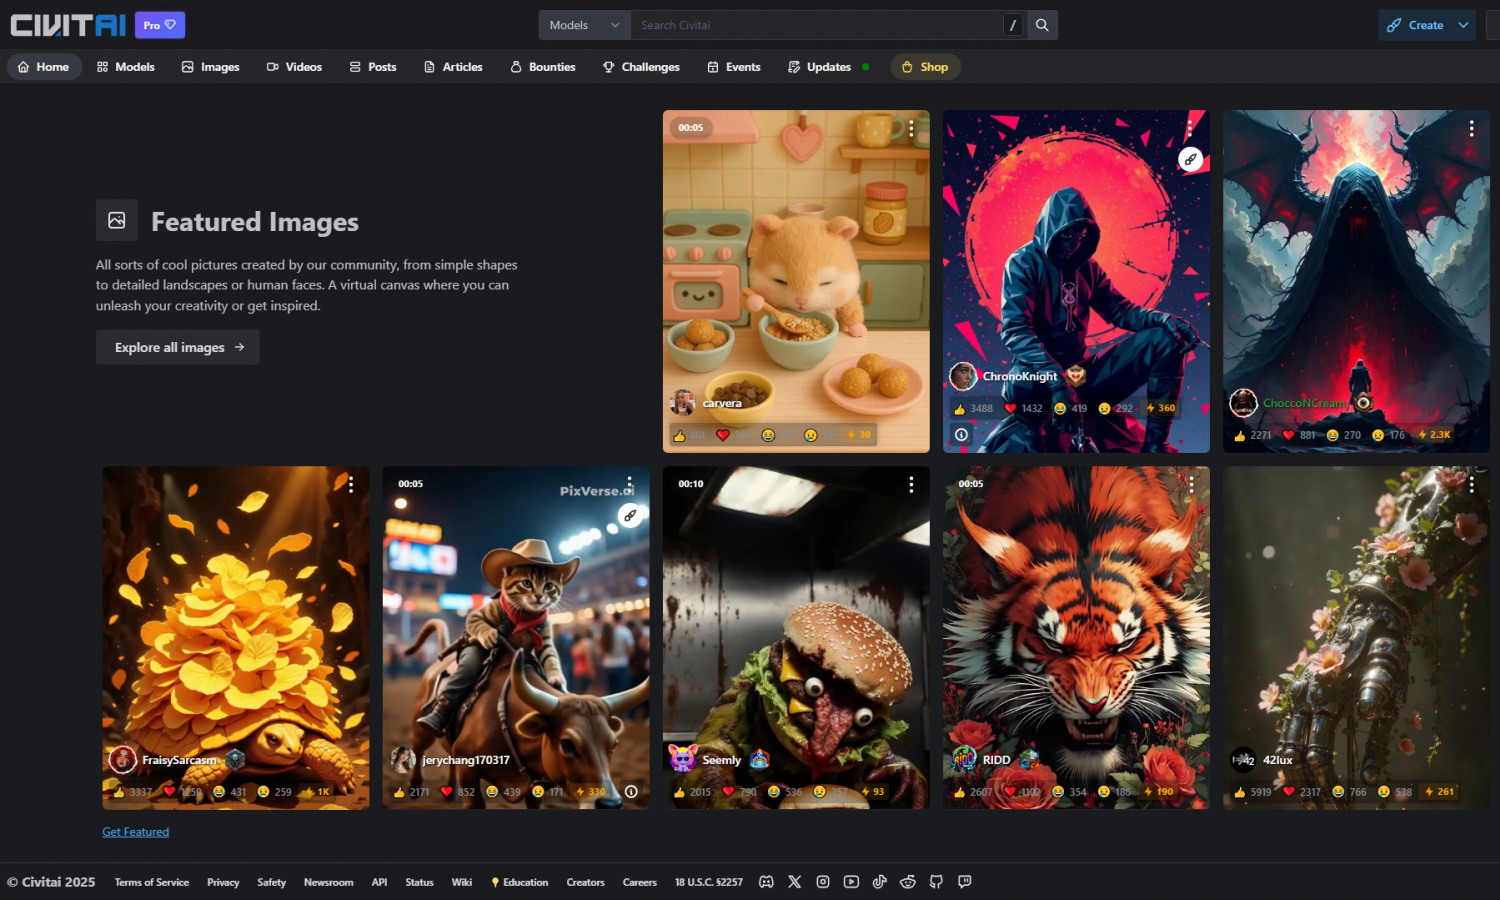This screenshot has height=900, width=1500.
Task: Open Civitai's GitHub page from footer
Action: [x=936, y=882]
